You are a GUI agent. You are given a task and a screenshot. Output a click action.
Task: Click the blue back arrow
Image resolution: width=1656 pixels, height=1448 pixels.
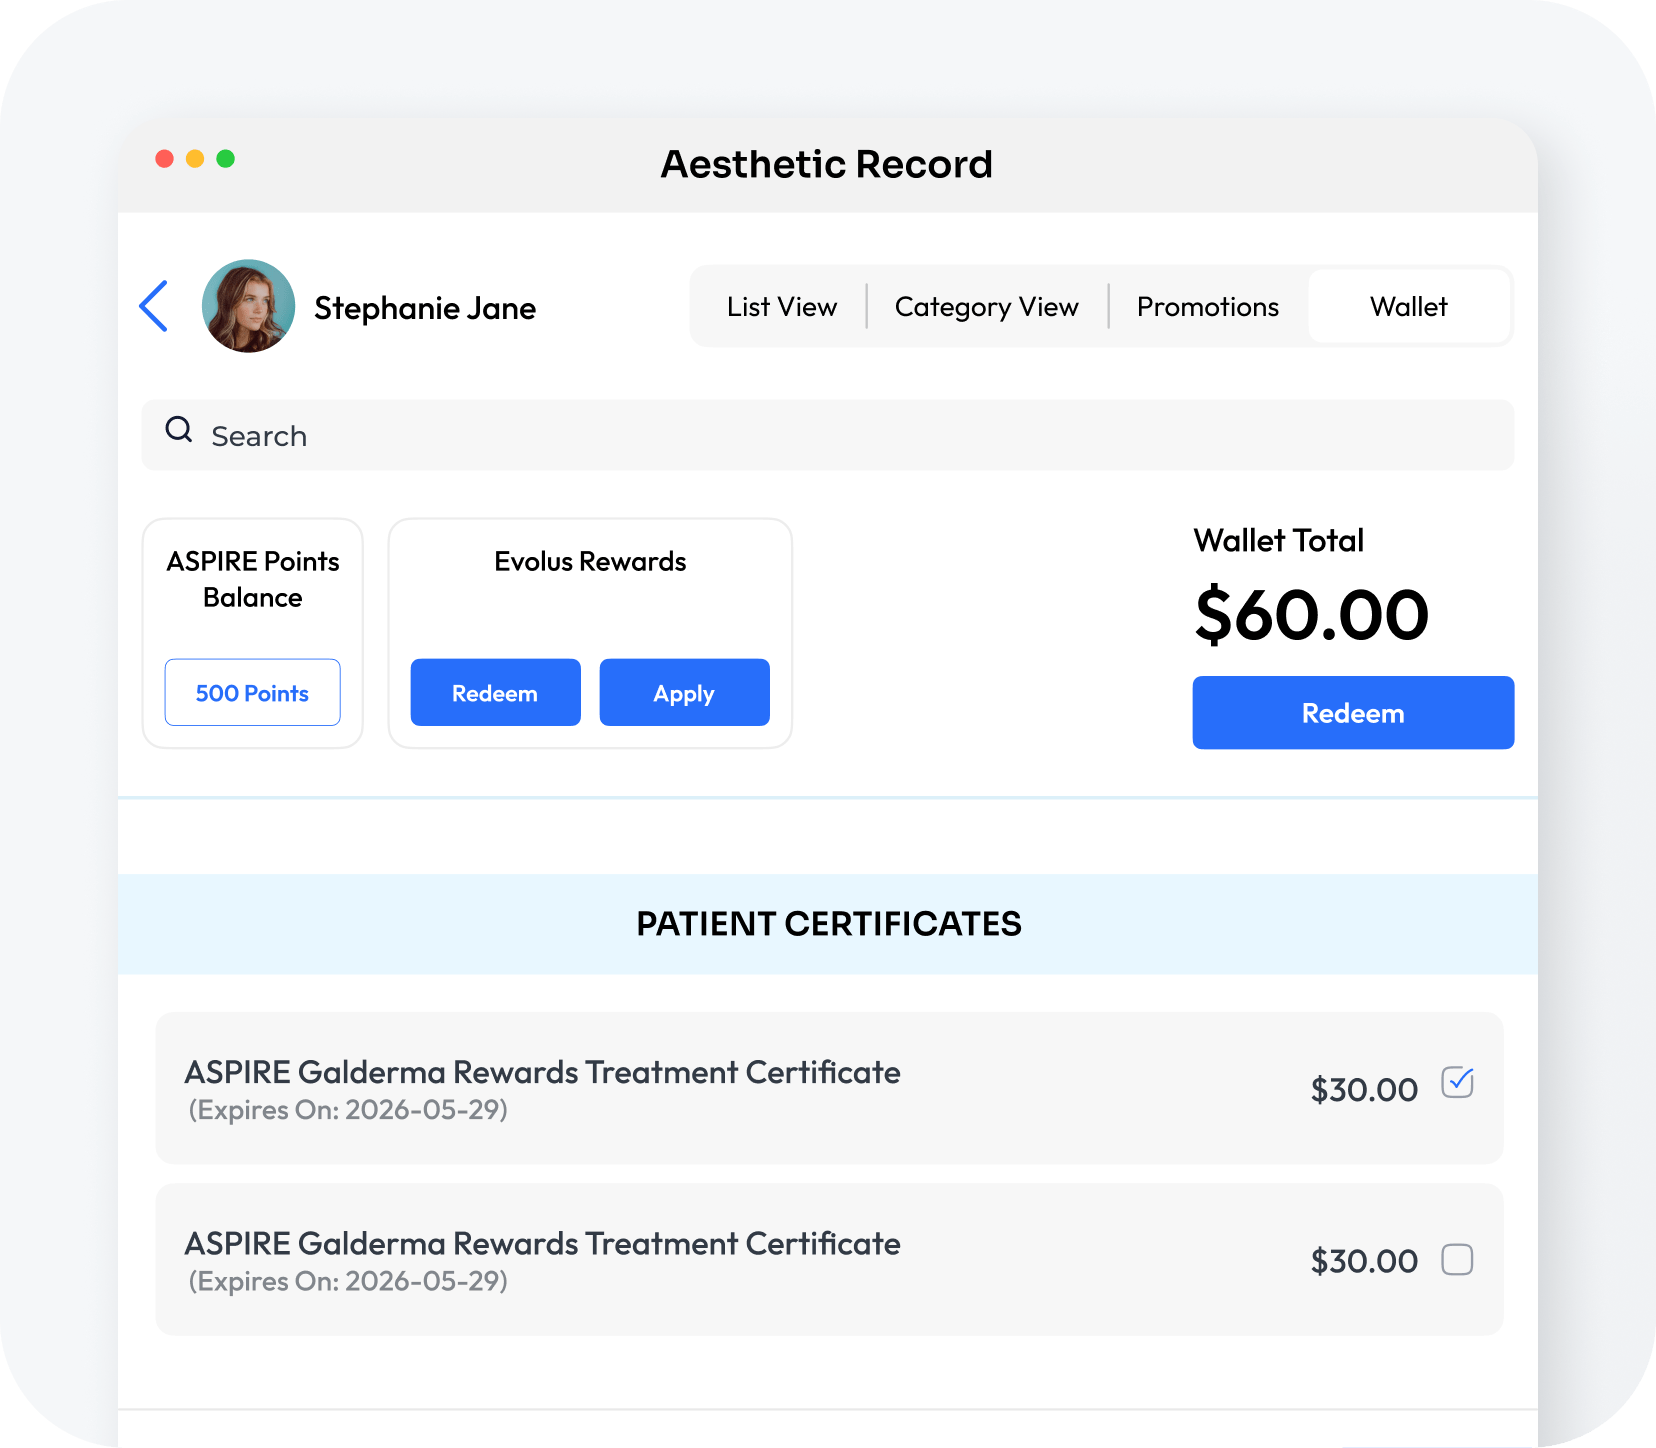pyautogui.click(x=154, y=306)
